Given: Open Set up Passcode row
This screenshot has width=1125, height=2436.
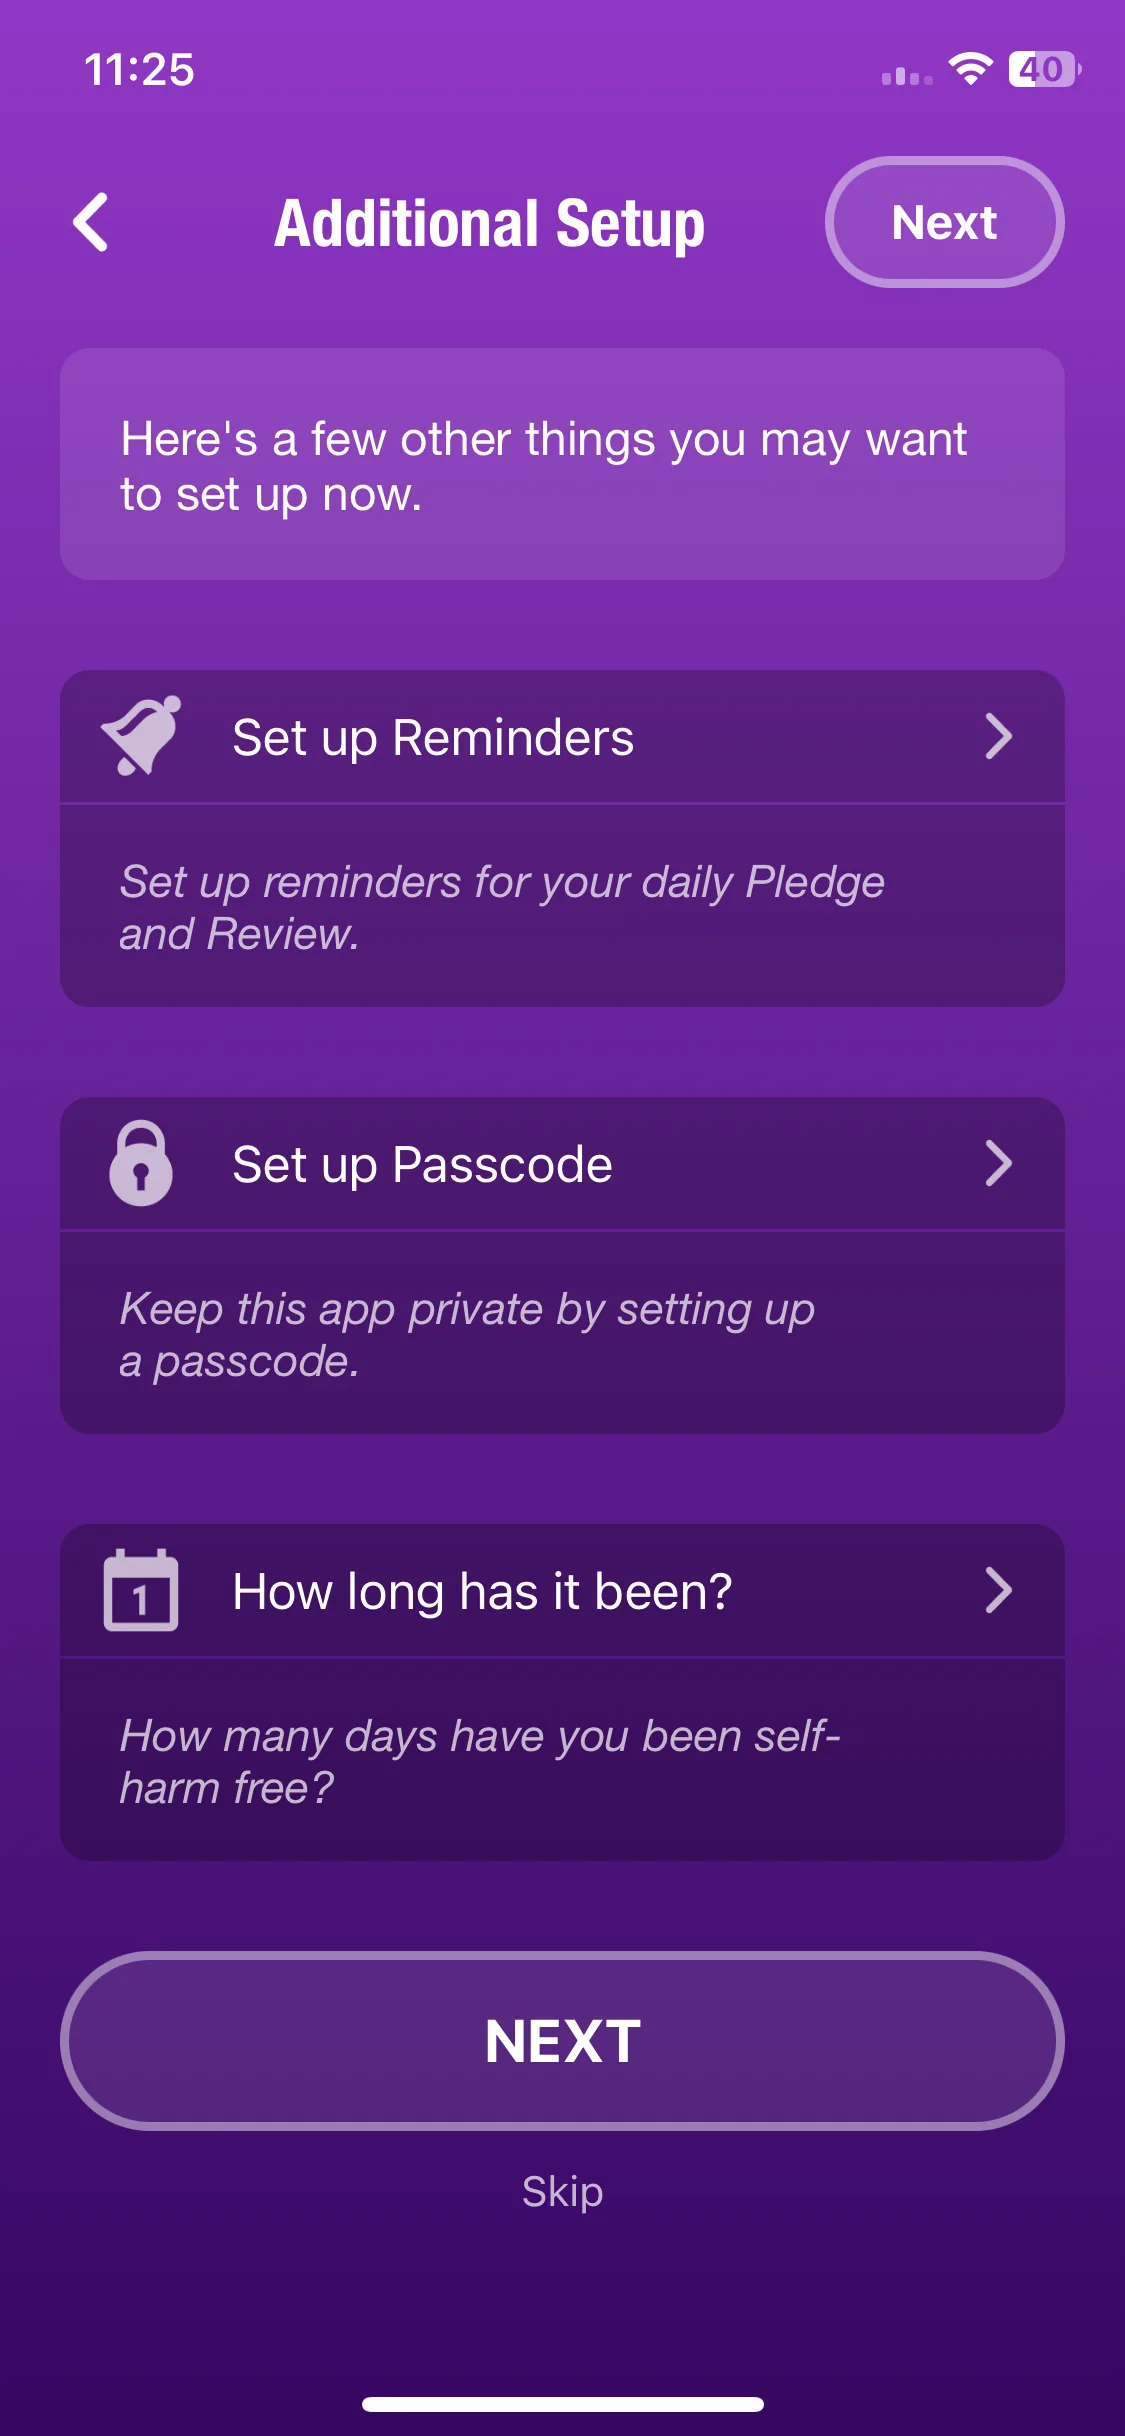Looking at the screenshot, I should pos(562,1164).
